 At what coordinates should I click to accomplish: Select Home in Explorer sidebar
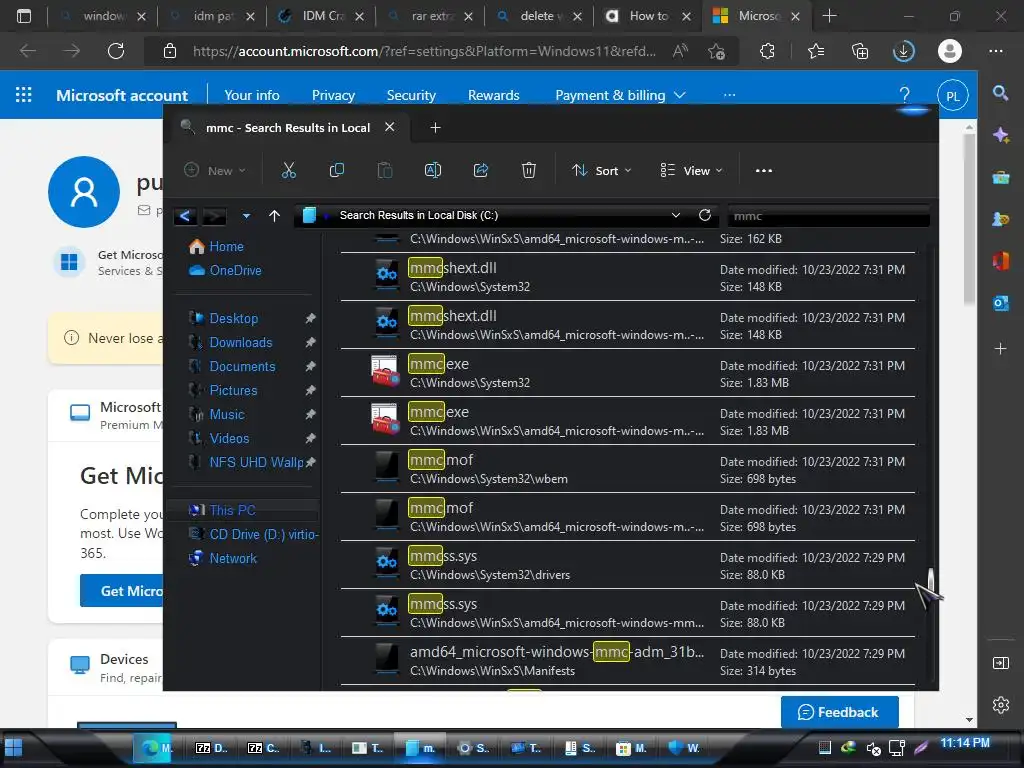[x=226, y=246]
